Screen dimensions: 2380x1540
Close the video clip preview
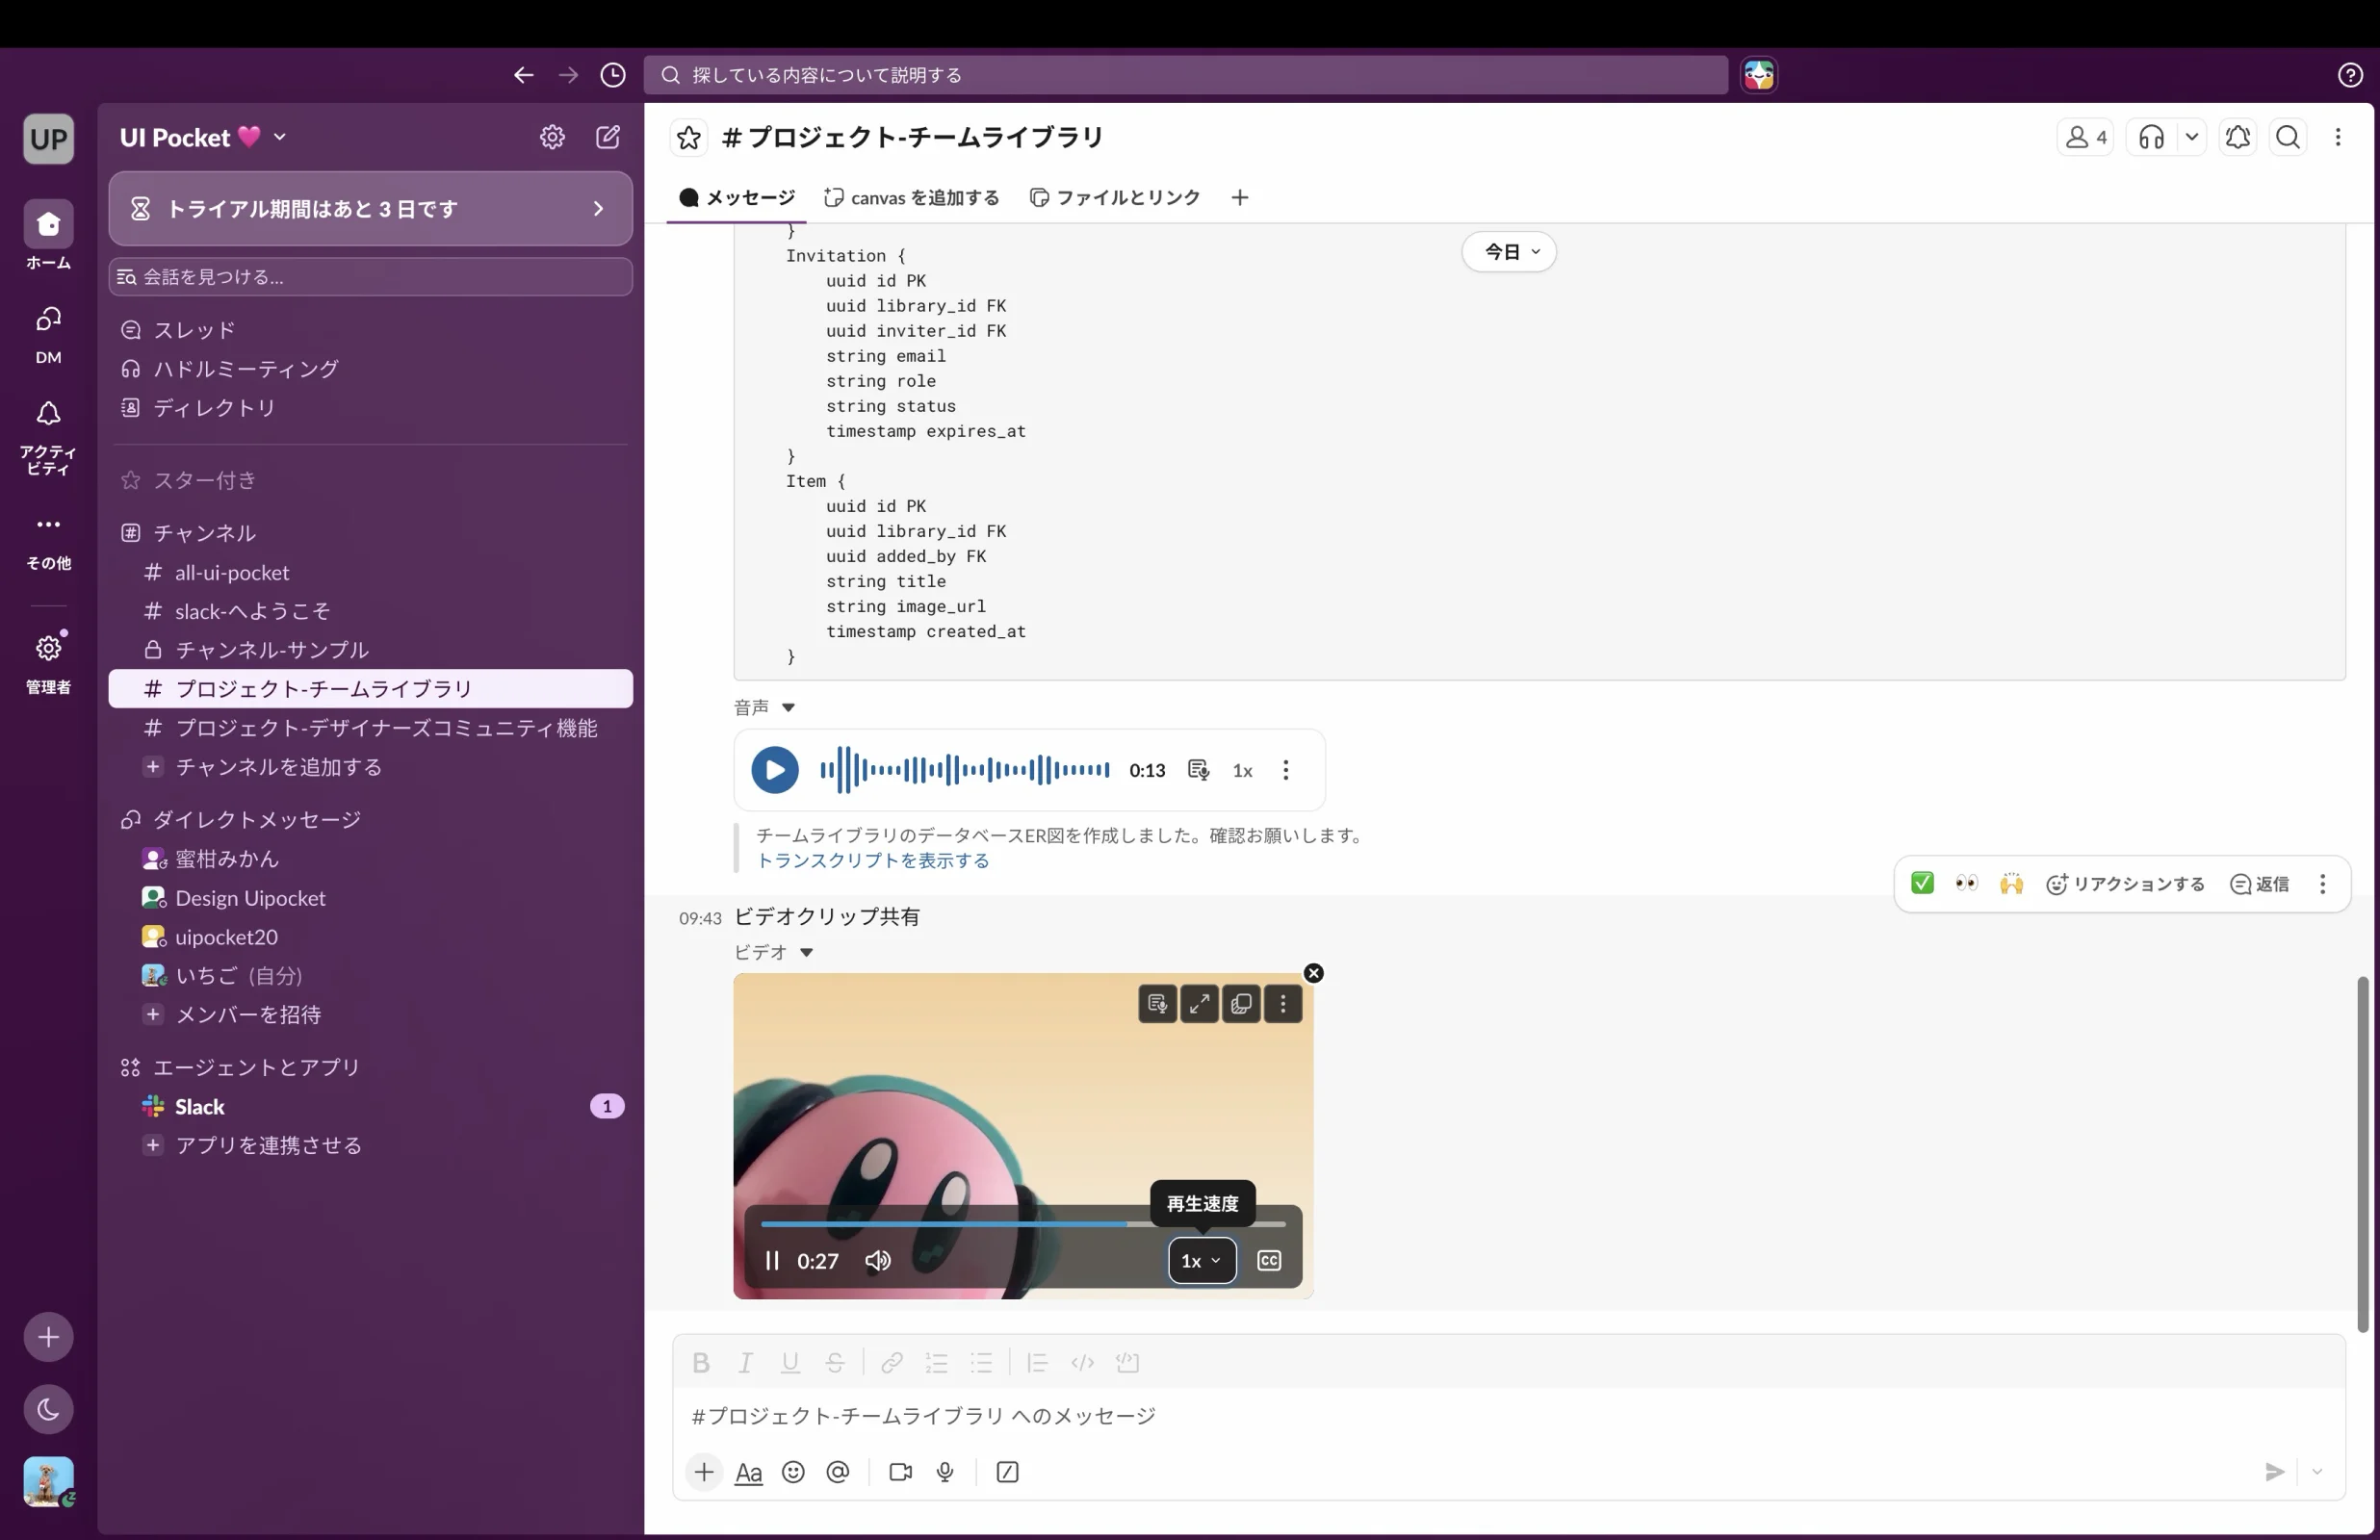[1314, 974]
